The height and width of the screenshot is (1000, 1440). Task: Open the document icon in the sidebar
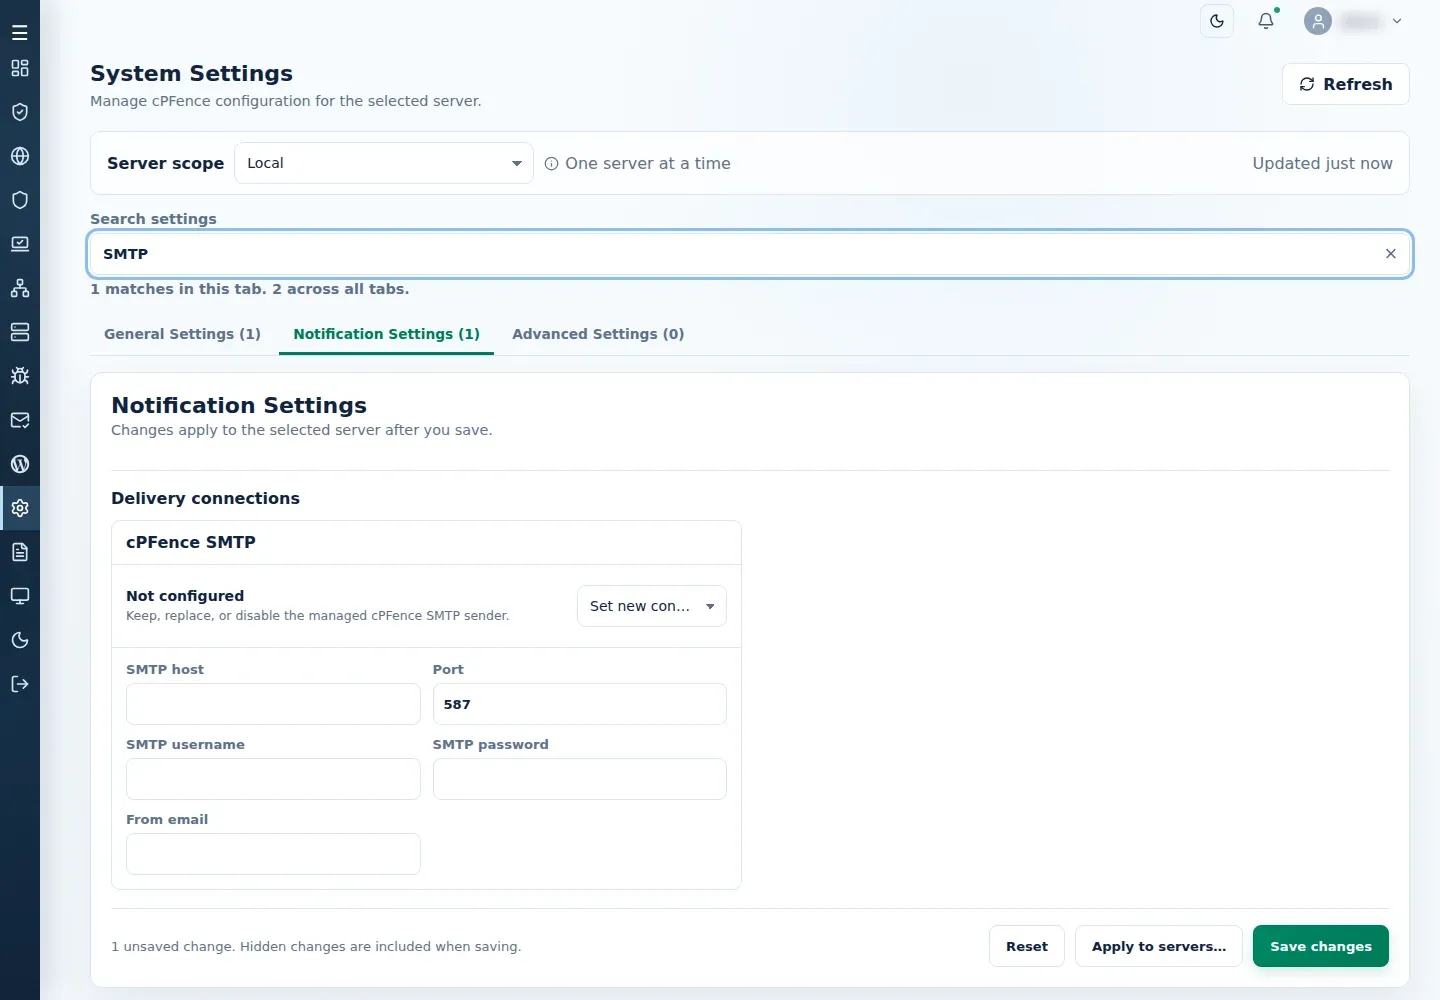(x=20, y=552)
